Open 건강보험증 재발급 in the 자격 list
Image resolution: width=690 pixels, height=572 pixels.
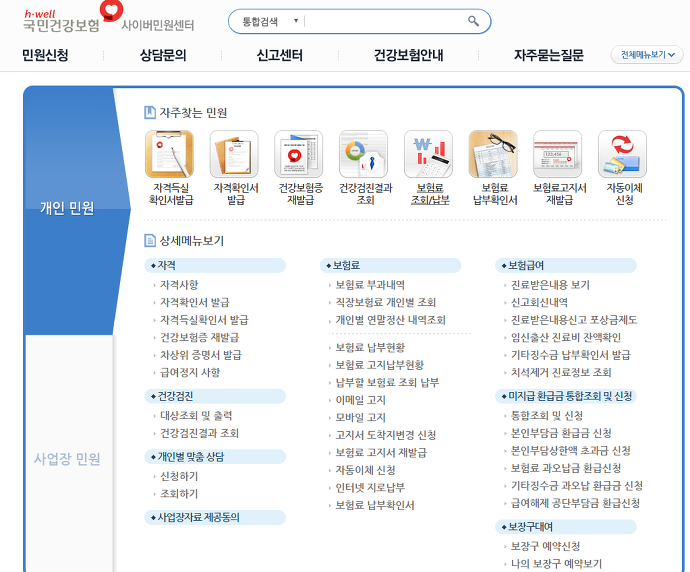click(x=199, y=337)
